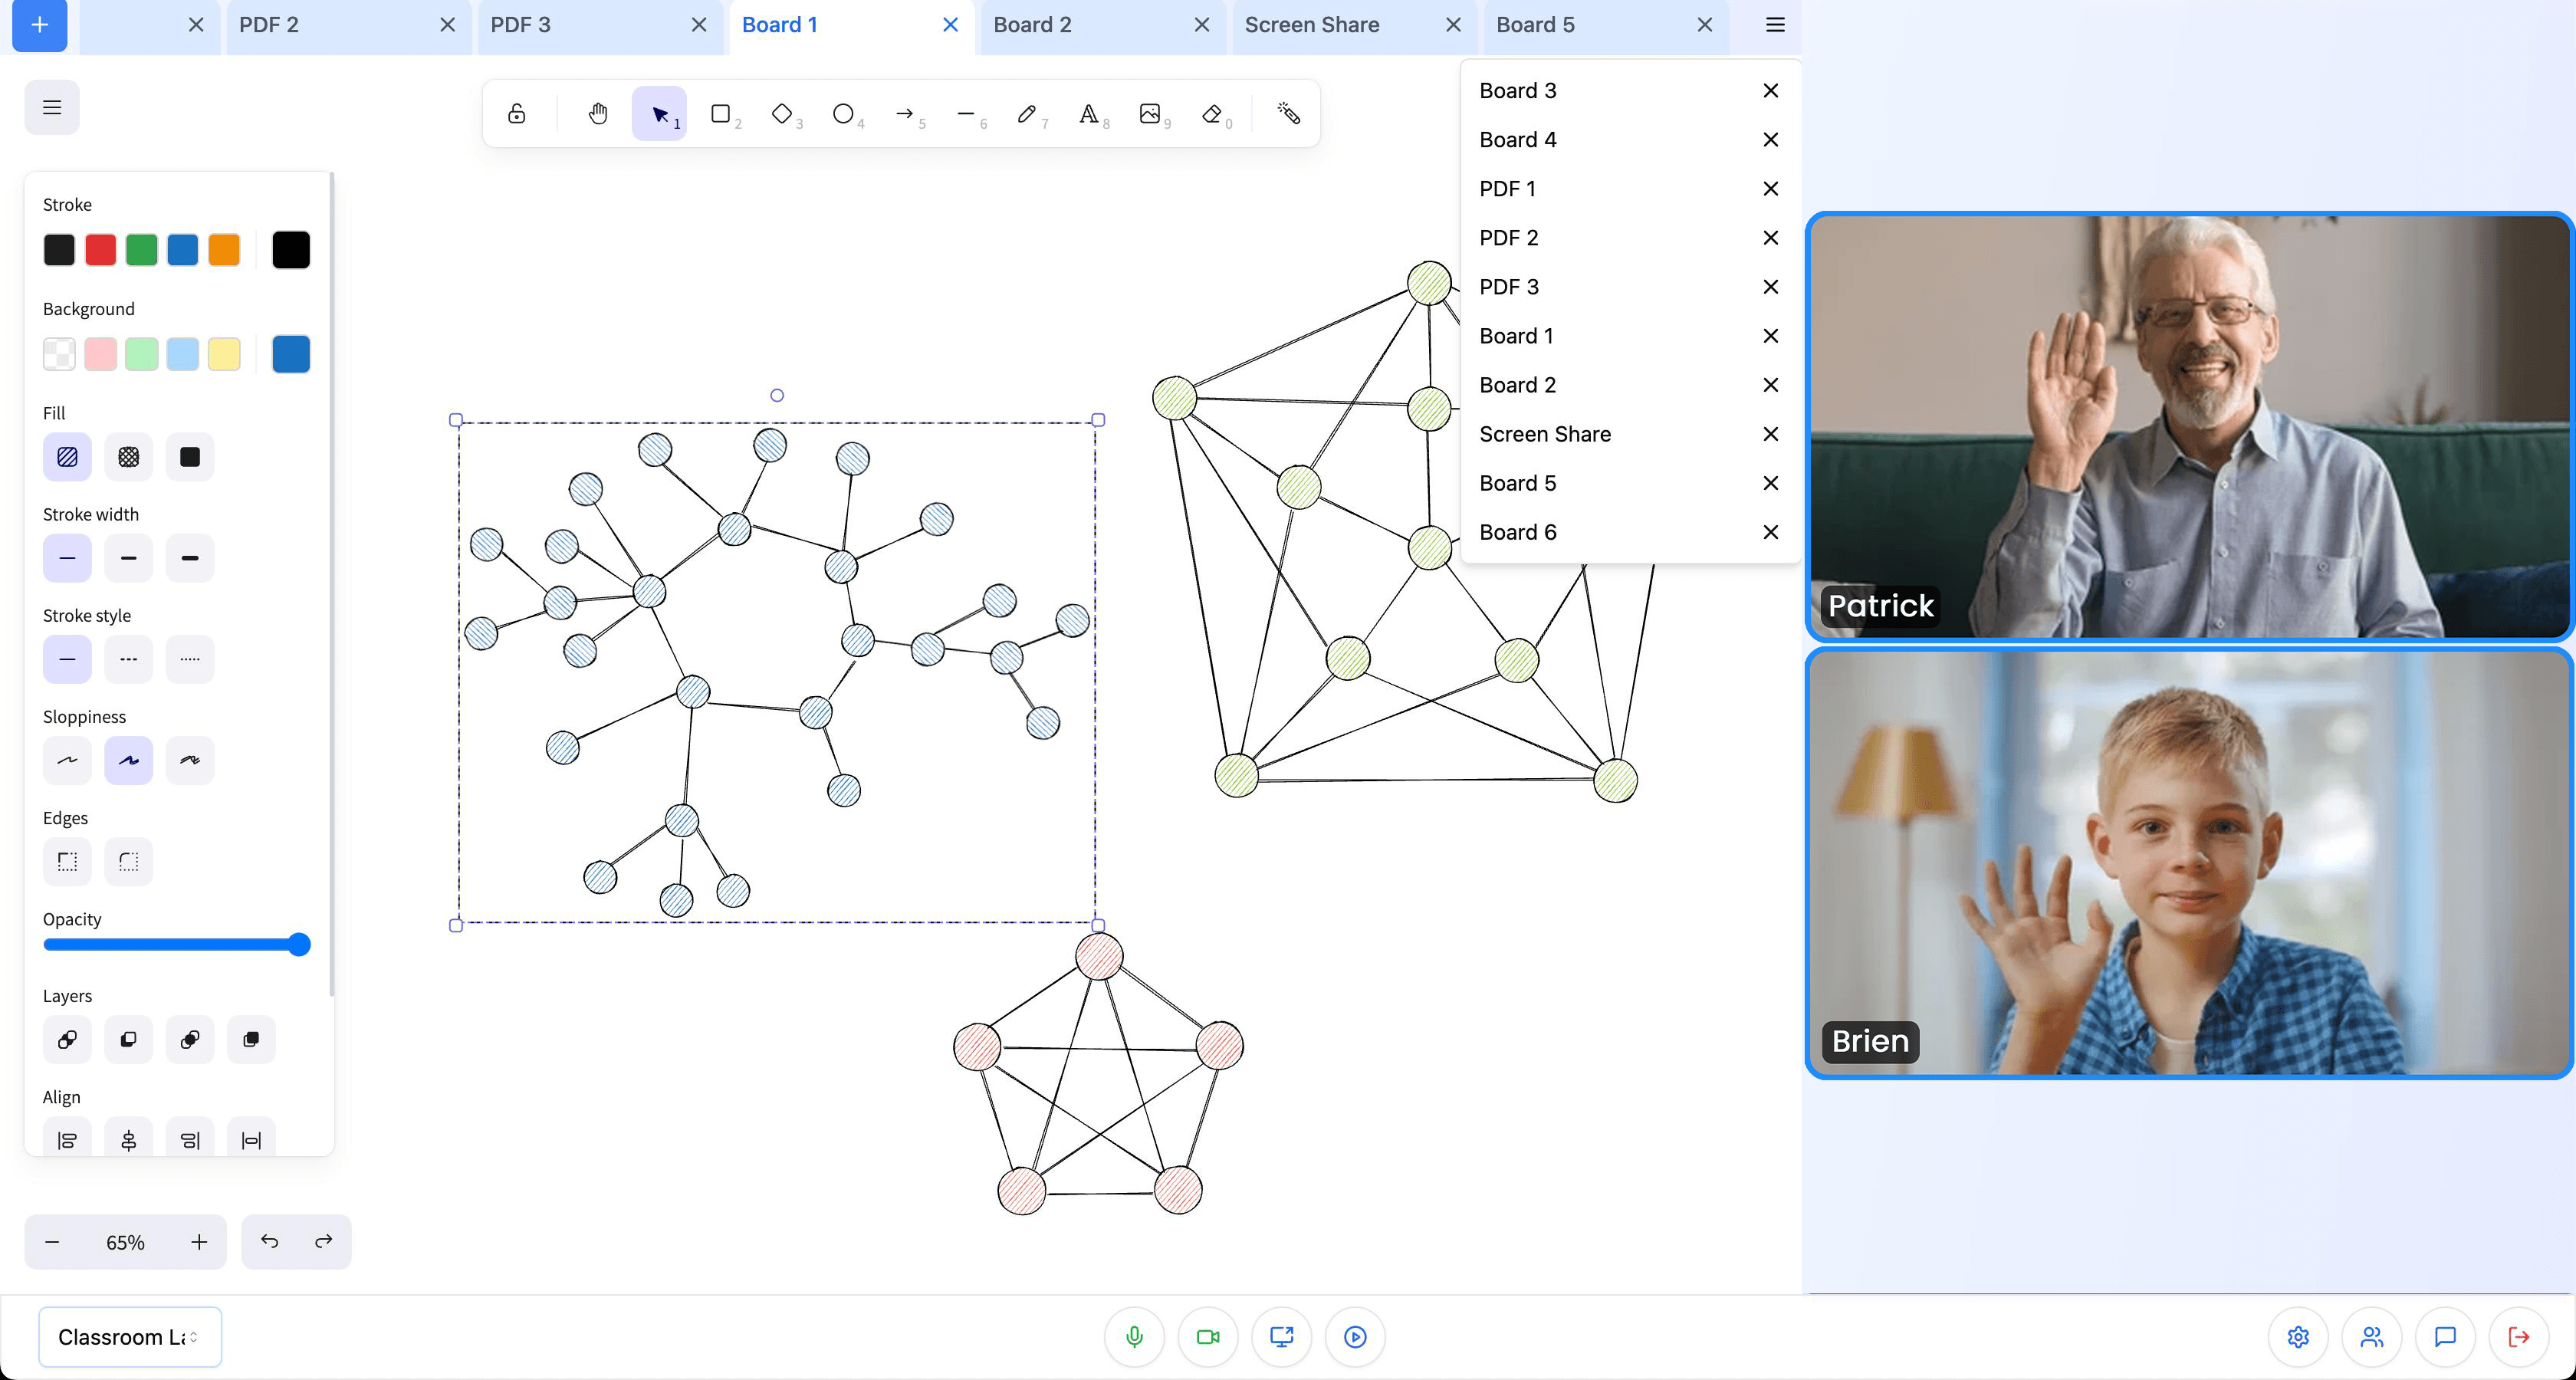Expand full tab overflow menu
The image size is (2576, 1380).
(1773, 24)
